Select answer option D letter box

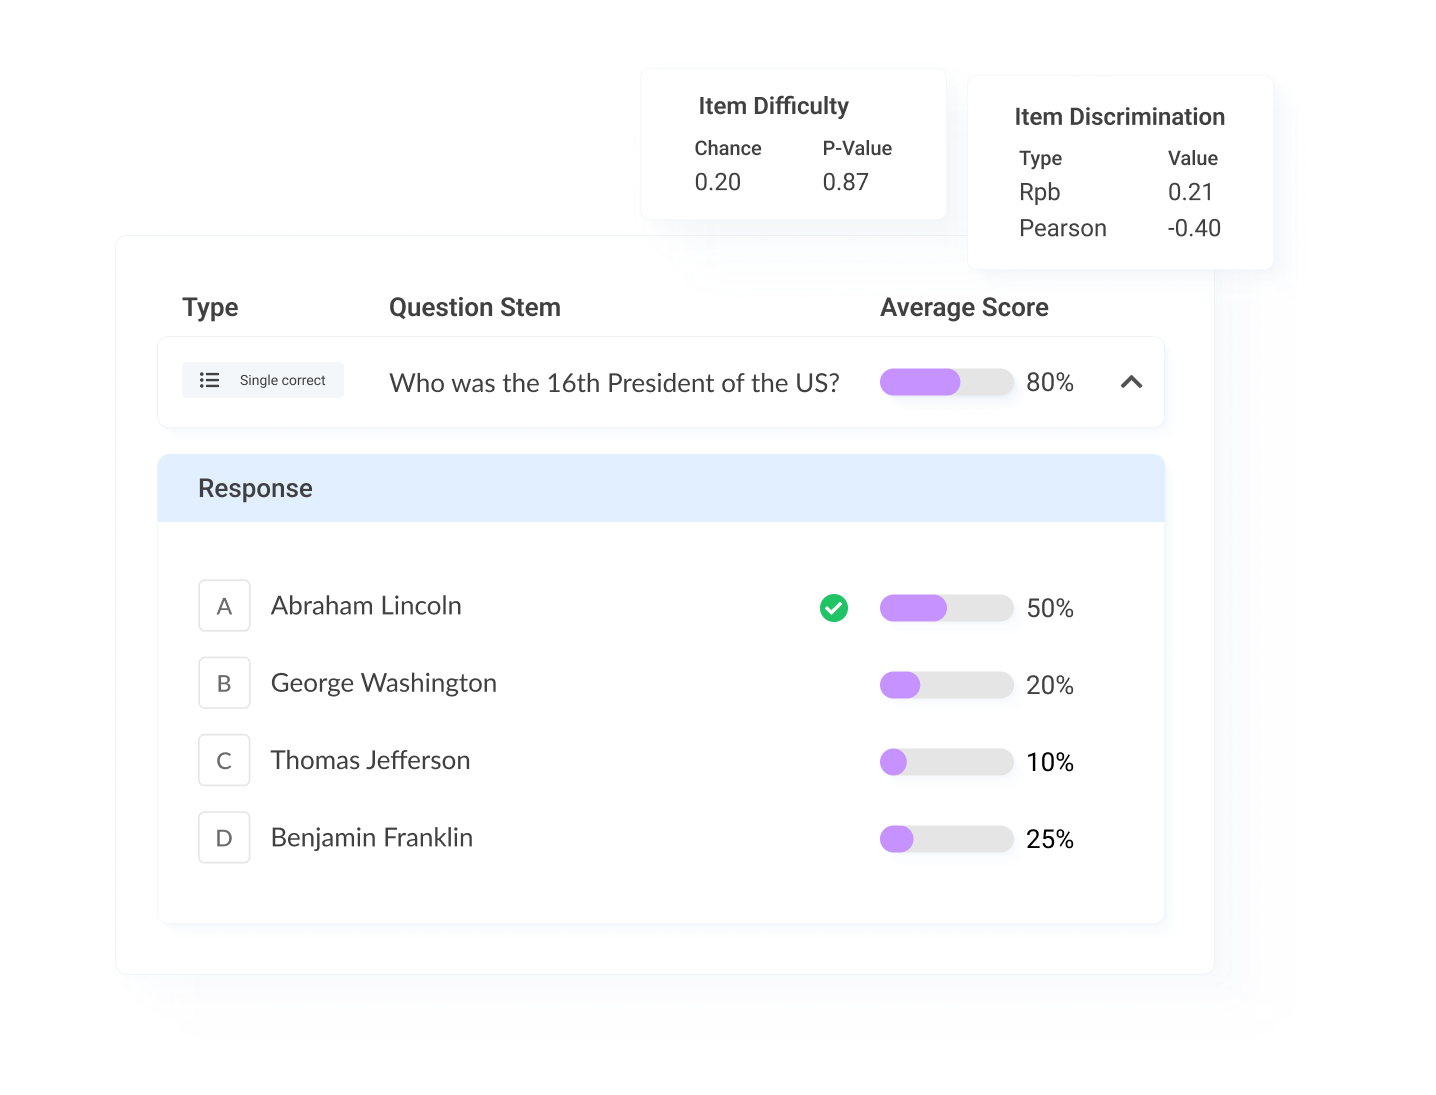(224, 837)
